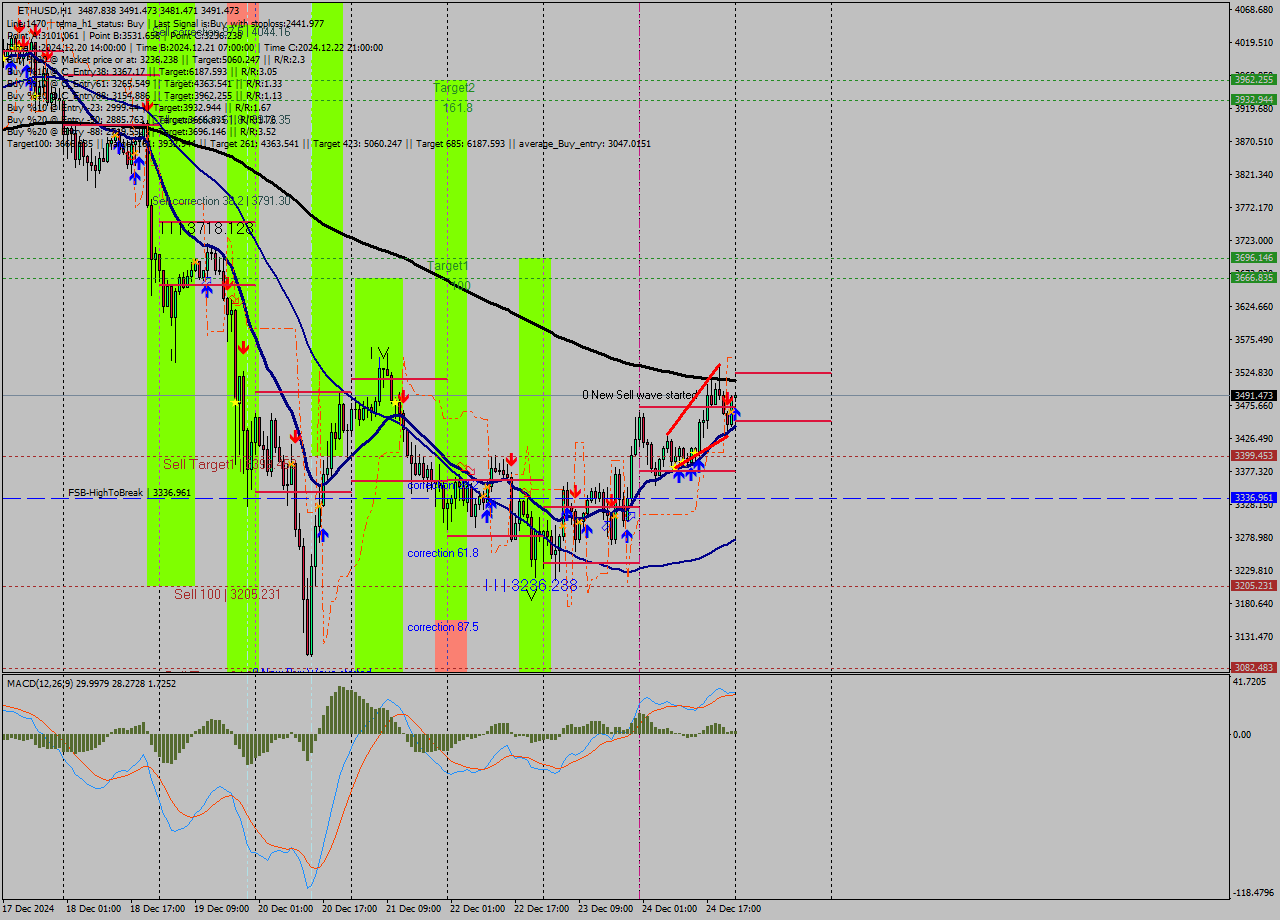
Task: Click the Target2 annotation label
Action: click(454, 88)
